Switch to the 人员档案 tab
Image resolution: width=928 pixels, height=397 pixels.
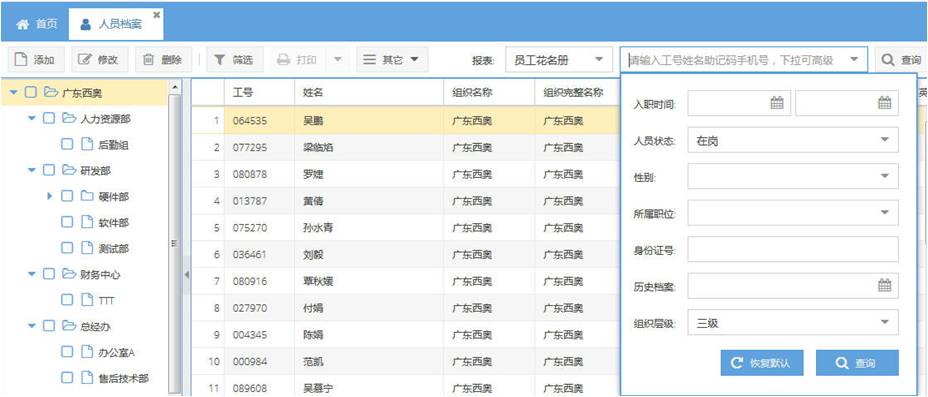click(116, 24)
